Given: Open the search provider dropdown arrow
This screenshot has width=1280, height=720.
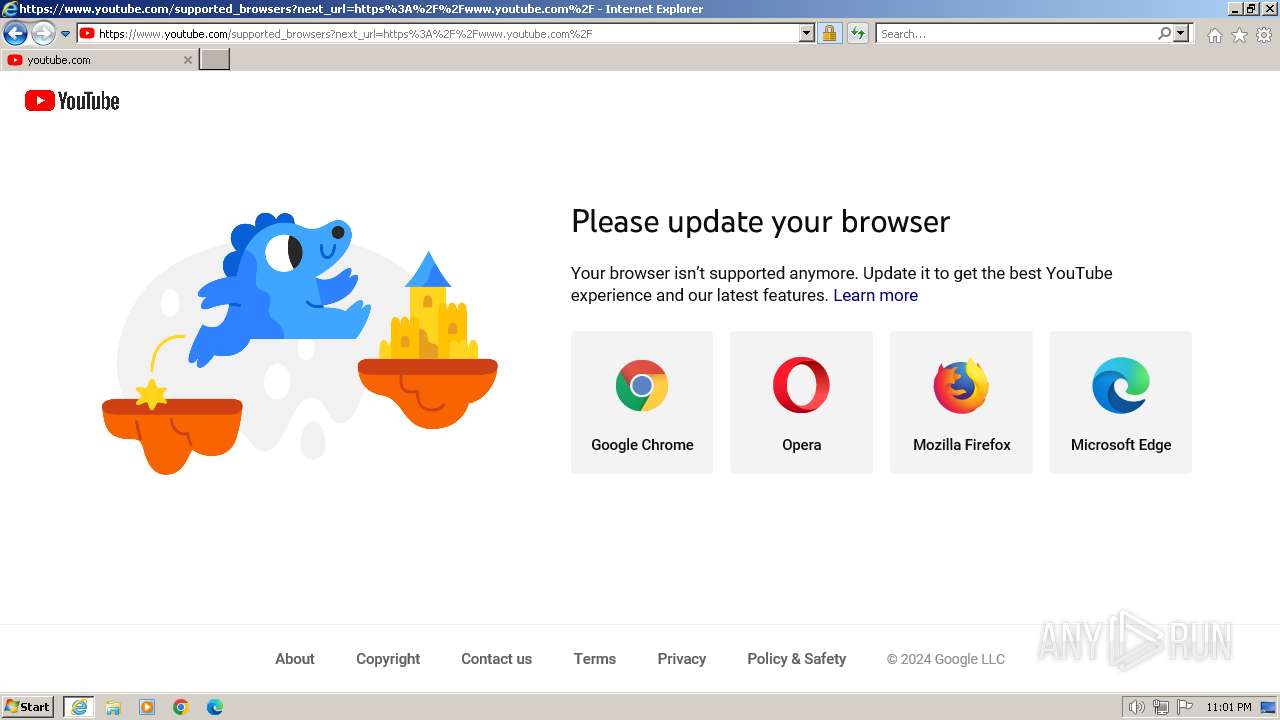Looking at the screenshot, I should coord(1181,33).
